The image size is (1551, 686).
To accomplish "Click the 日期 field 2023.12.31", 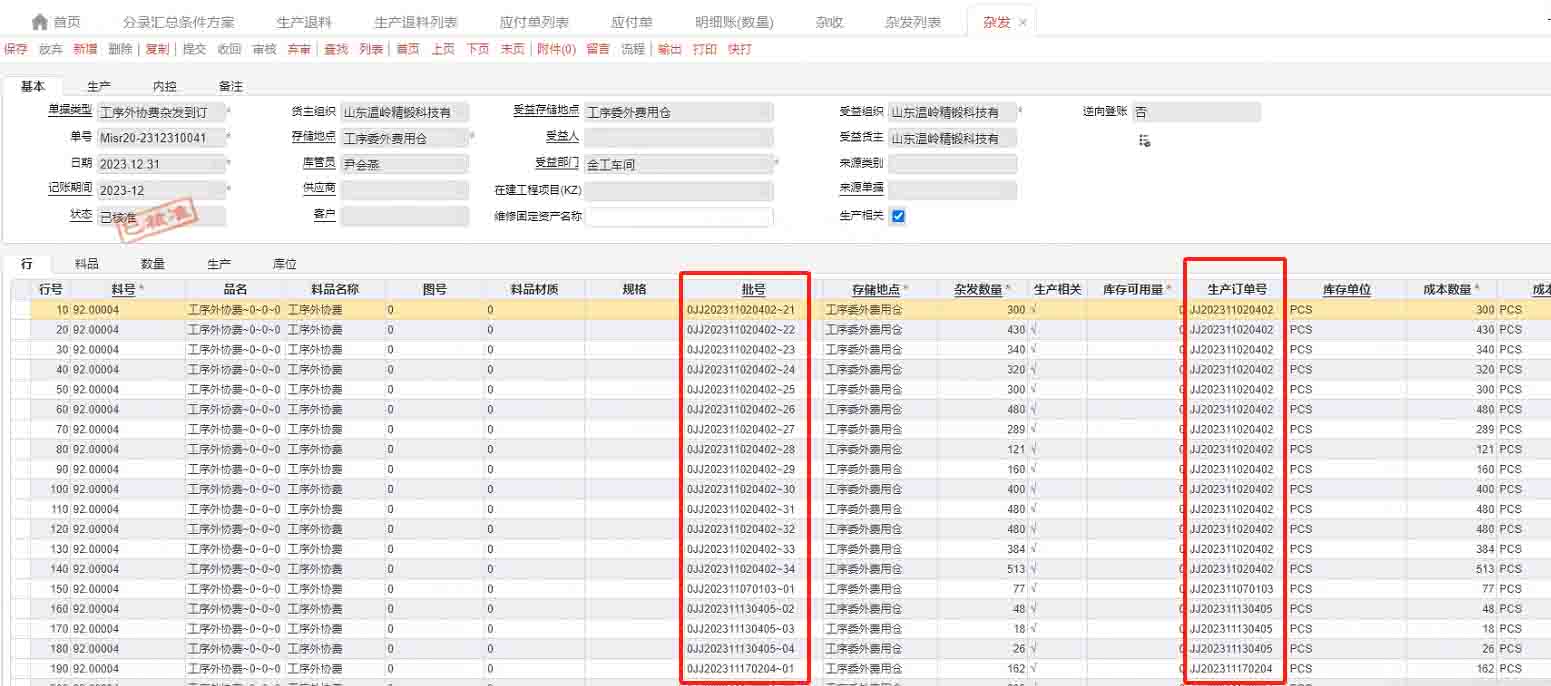I will [x=161, y=164].
